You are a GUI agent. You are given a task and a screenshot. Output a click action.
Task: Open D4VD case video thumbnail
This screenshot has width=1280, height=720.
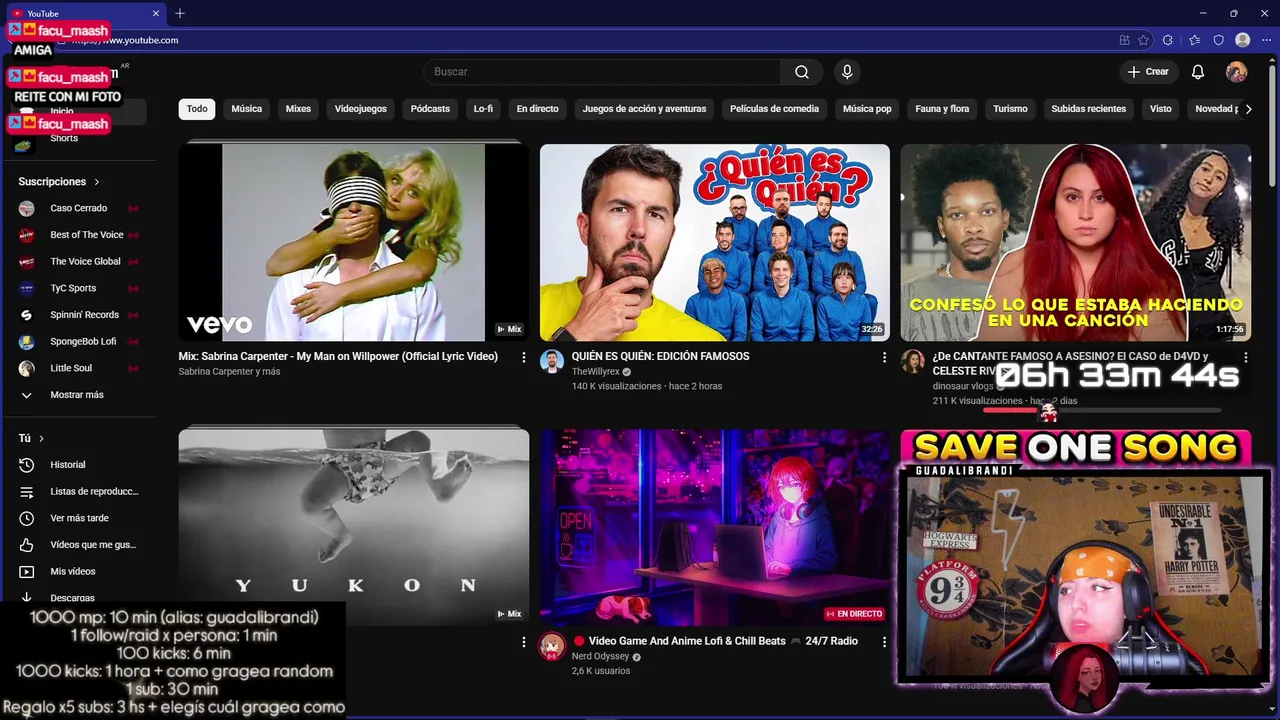1075,242
